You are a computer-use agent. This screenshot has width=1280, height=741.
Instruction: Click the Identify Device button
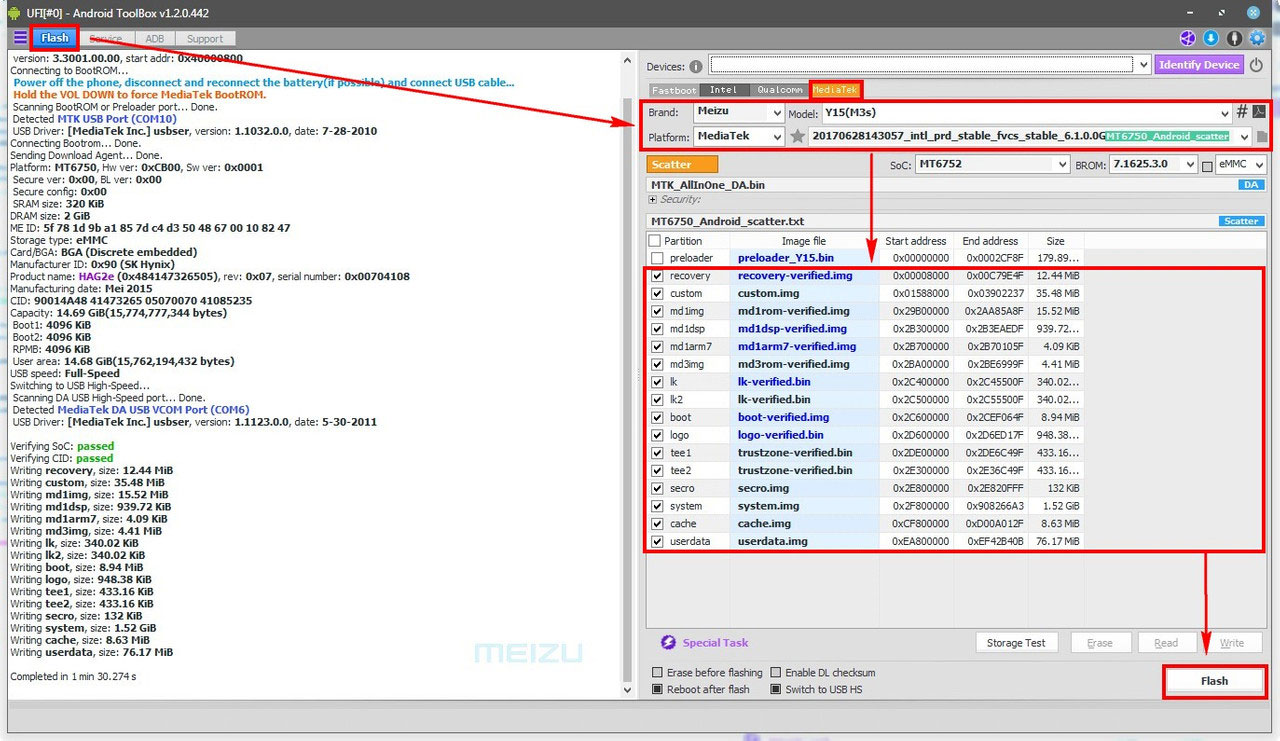click(x=1199, y=65)
